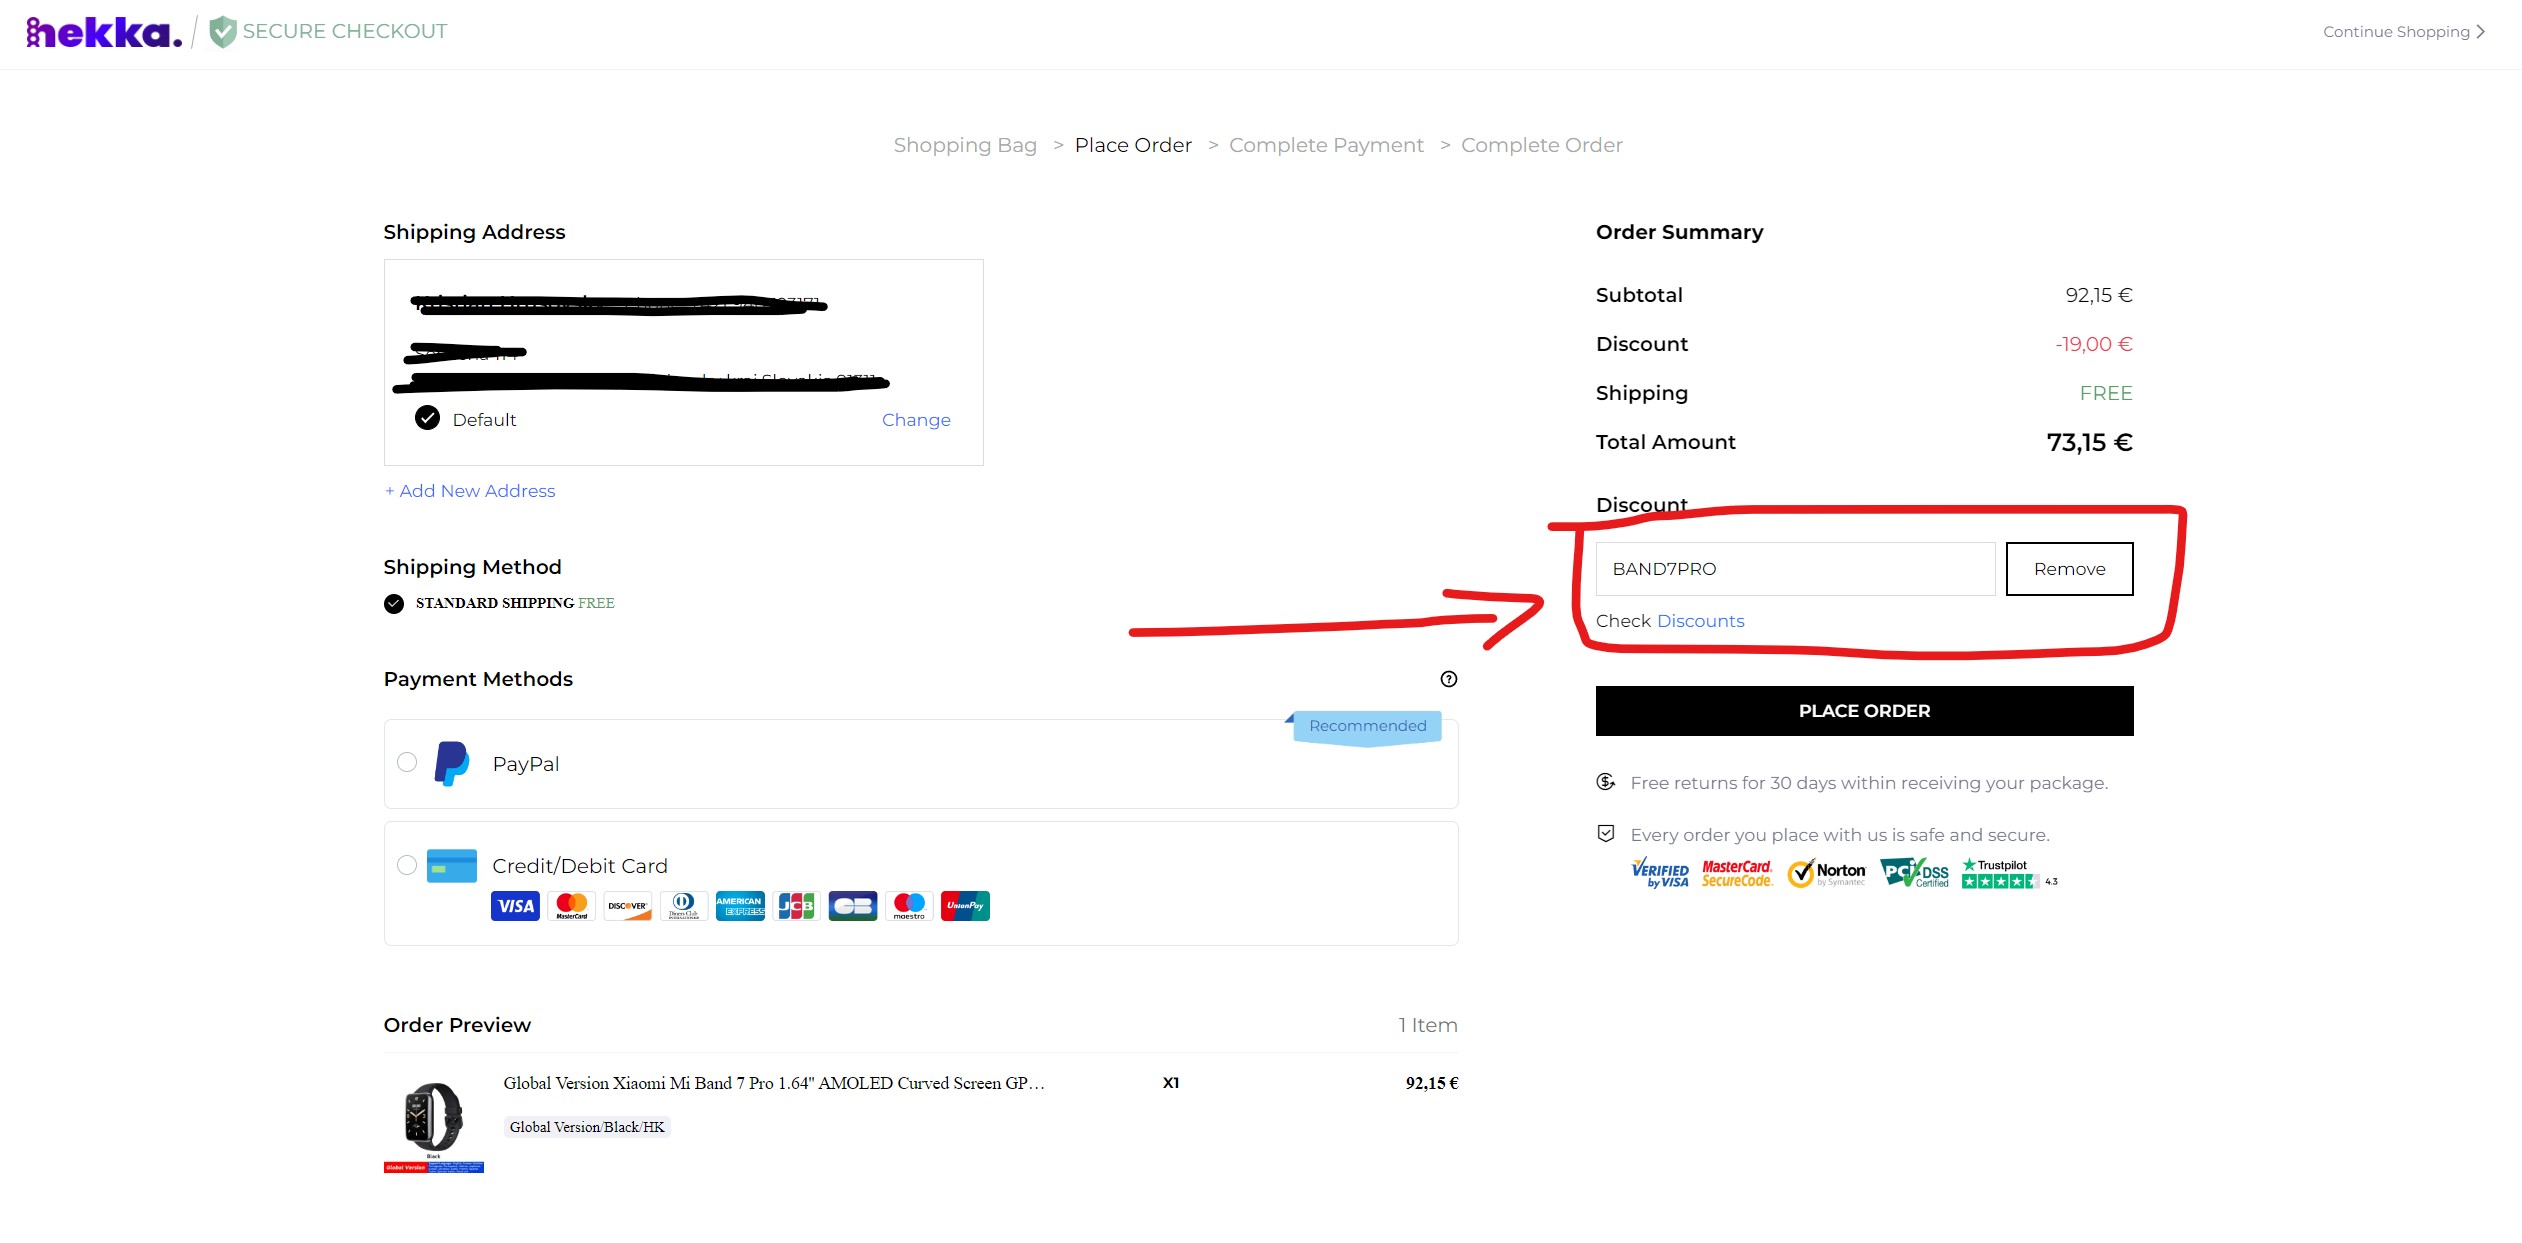Click the Diners Club card logo
The height and width of the screenshot is (1243, 2522).
coord(684,906)
